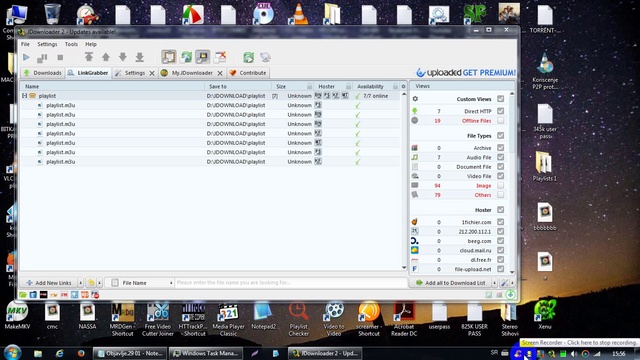Click the column settings gear in table header
640x360 pixels.
(x=403, y=87)
